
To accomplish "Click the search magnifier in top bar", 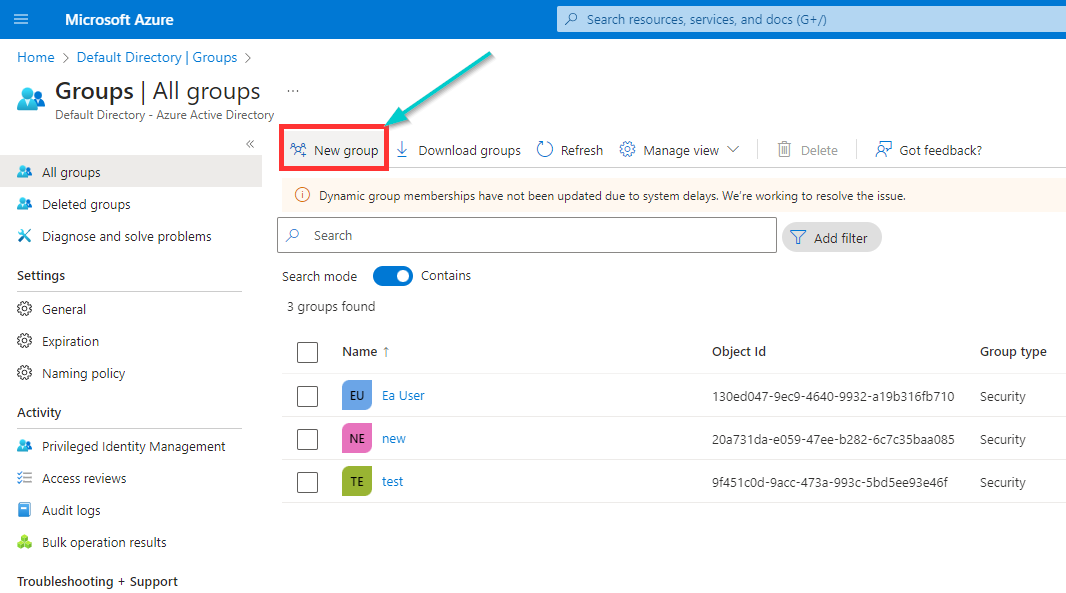I will [x=572, y=19].
